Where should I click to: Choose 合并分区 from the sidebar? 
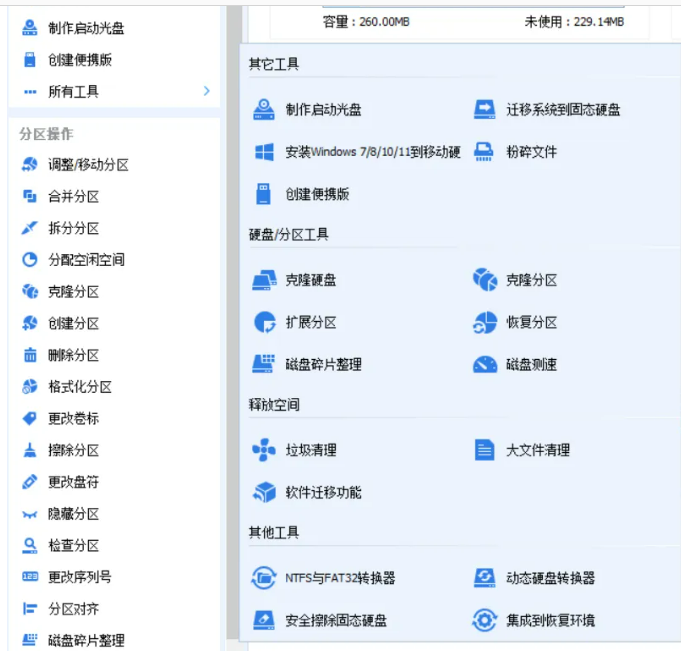coord(74,197)
